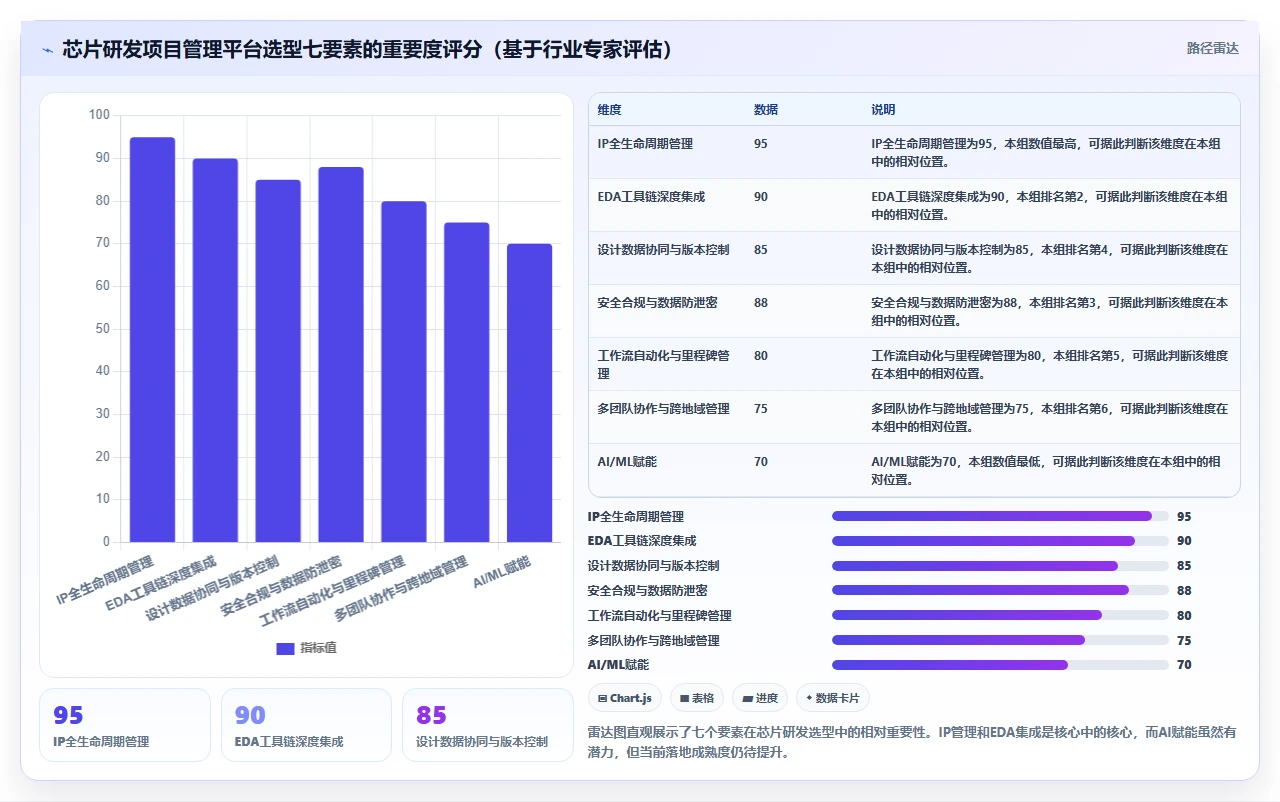Click the 工作流自动化与里程碑管理 progress bar
This screenshot has width=1280, height=802.
point(1000,615)
